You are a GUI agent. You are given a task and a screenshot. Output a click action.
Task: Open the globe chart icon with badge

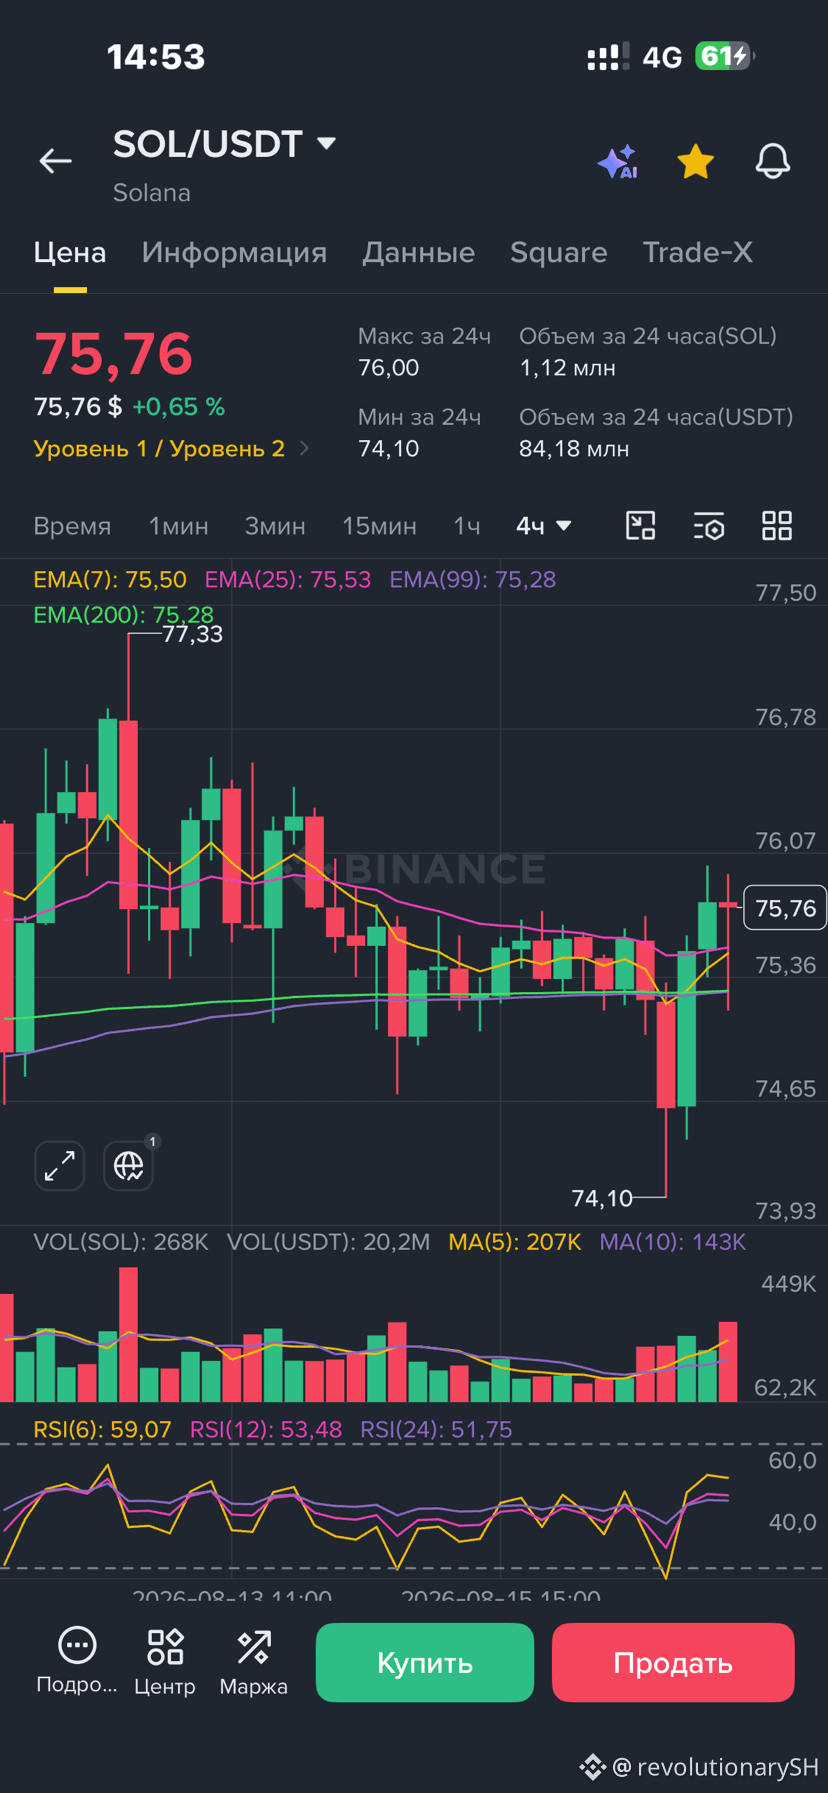pyautogui.click(x=129, y=1166)
